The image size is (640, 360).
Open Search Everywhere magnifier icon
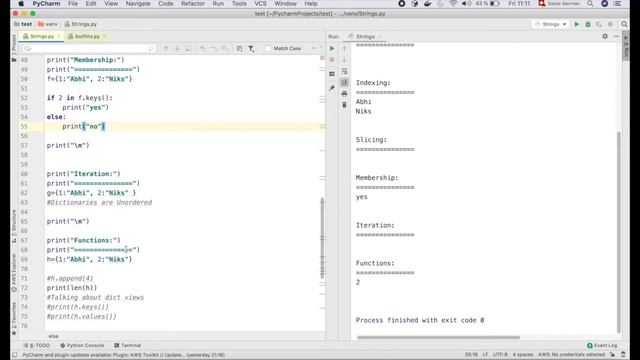[624, 24]
